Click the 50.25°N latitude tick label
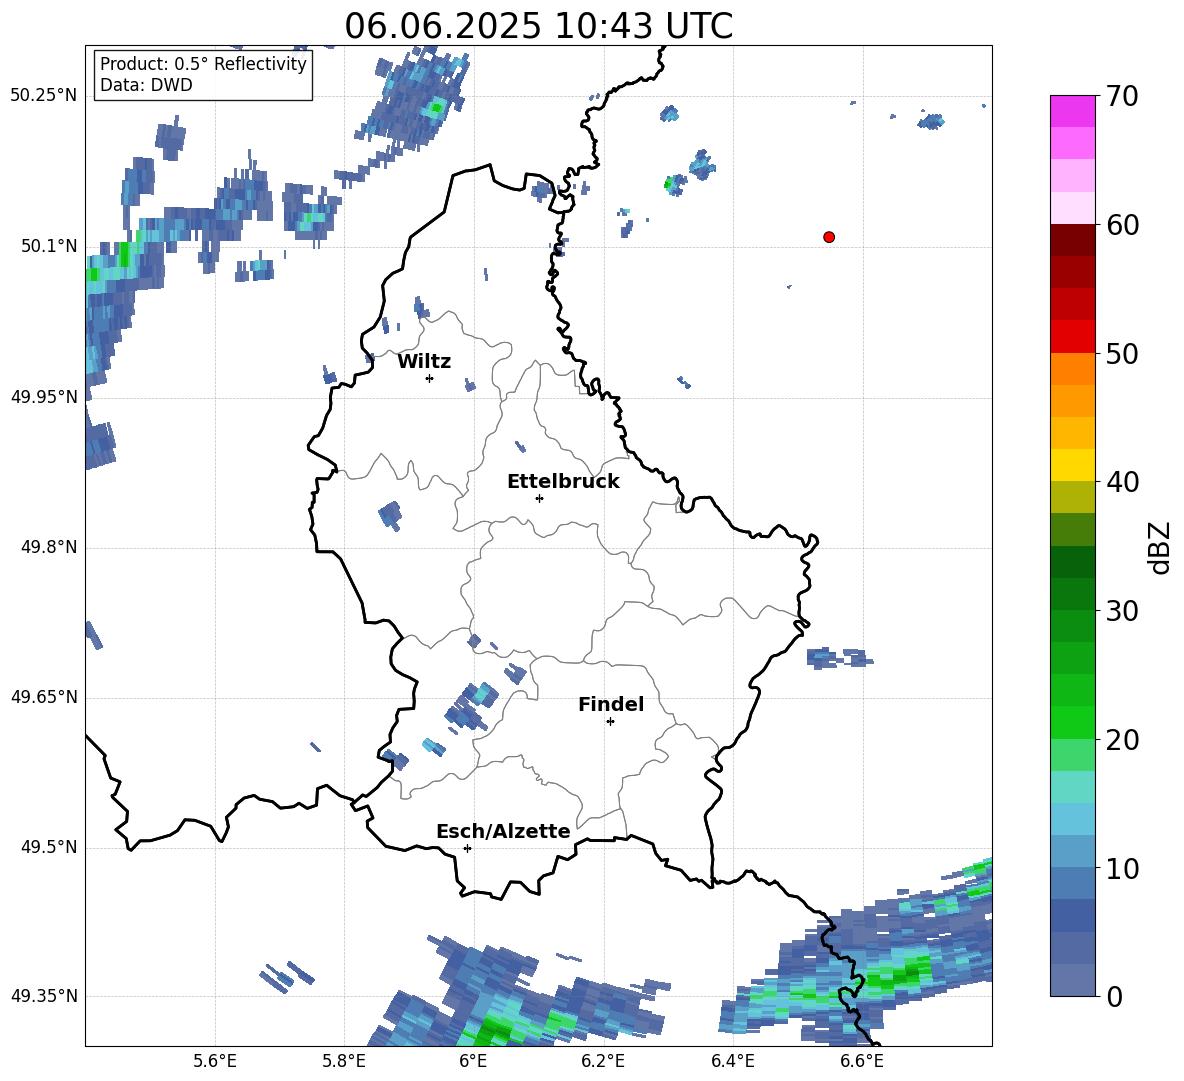Viewport: 1184px width, 1081px height. coord(44,96)
